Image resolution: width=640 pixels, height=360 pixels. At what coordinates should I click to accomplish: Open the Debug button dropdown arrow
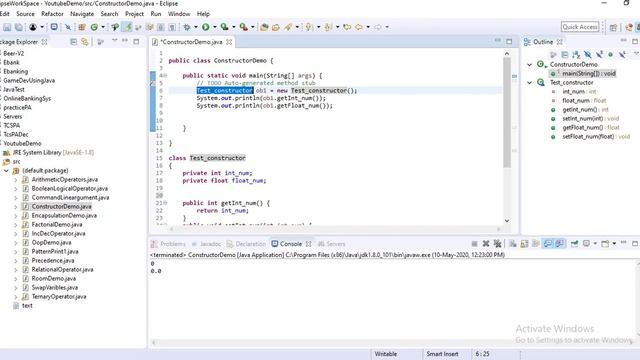[196, 27]
